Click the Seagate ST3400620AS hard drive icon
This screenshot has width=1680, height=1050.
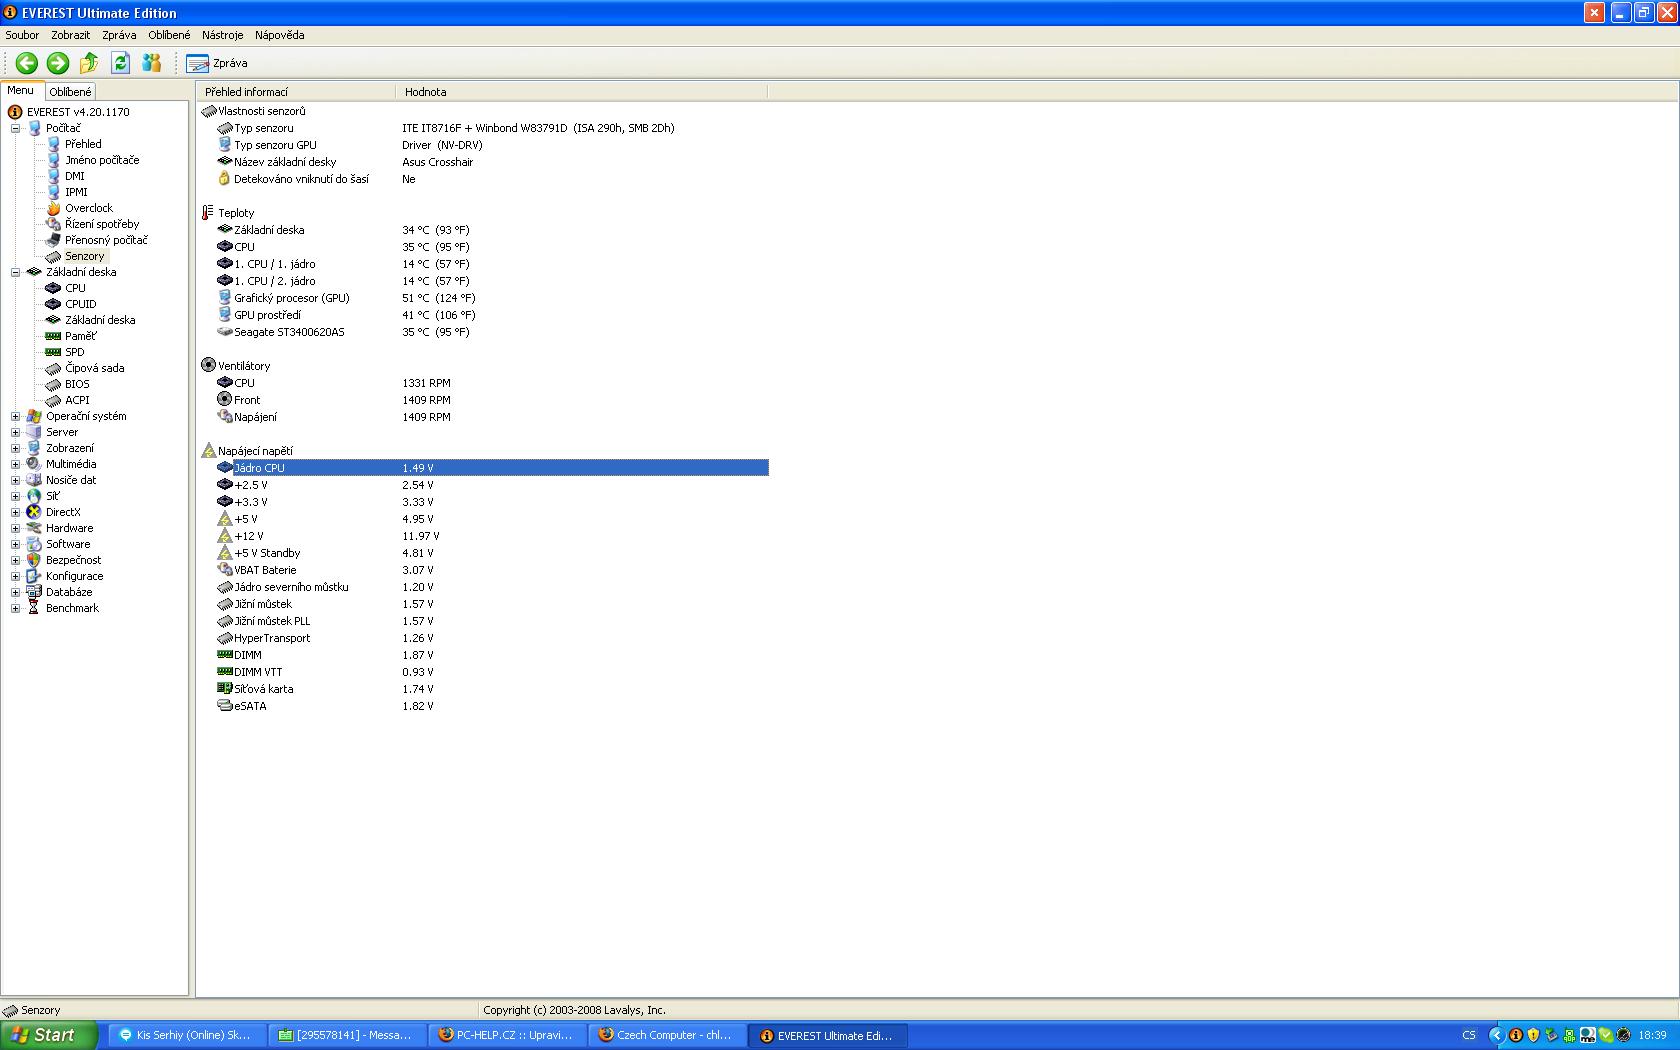[x=225, y=332]
